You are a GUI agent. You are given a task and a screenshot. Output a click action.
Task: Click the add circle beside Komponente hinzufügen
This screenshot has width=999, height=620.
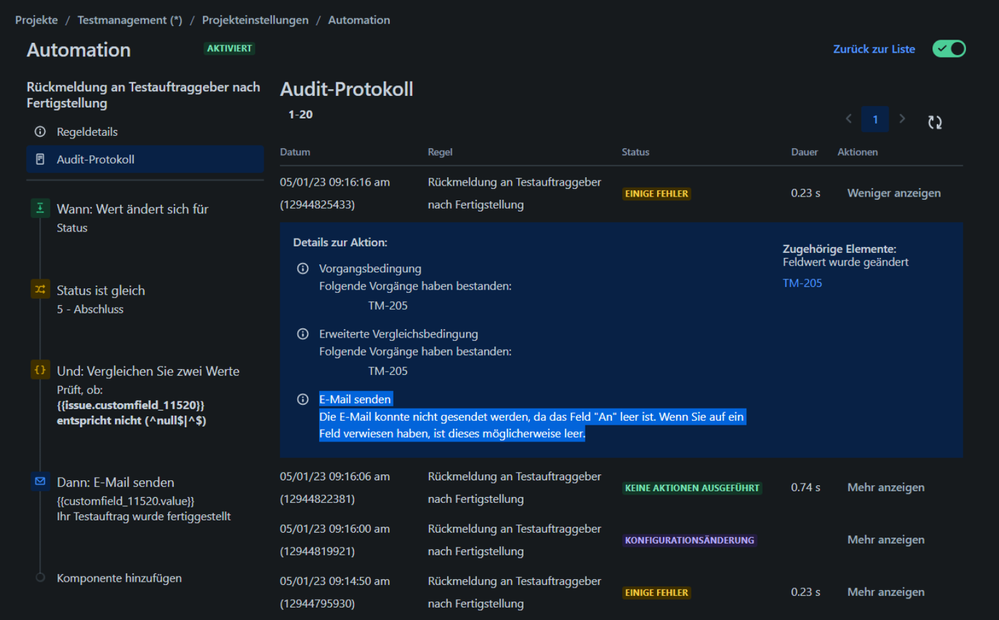[x=40, y=577]
